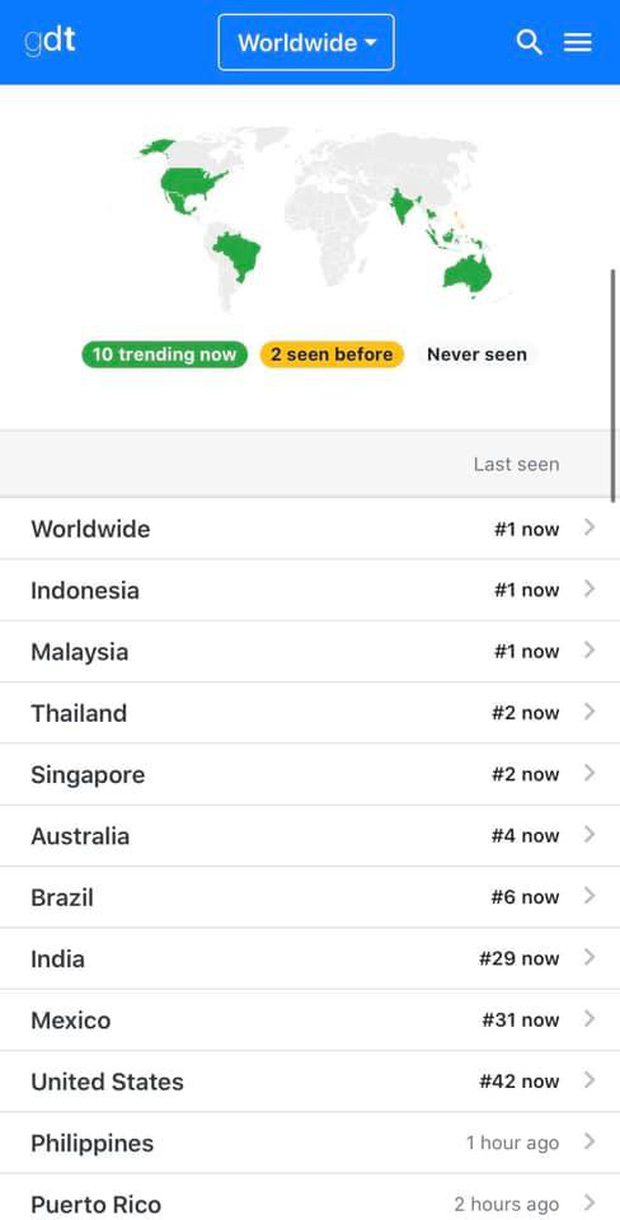Click the chevron beside Malaysia
Screen dimensions: 620x1220
pos(589,651)
